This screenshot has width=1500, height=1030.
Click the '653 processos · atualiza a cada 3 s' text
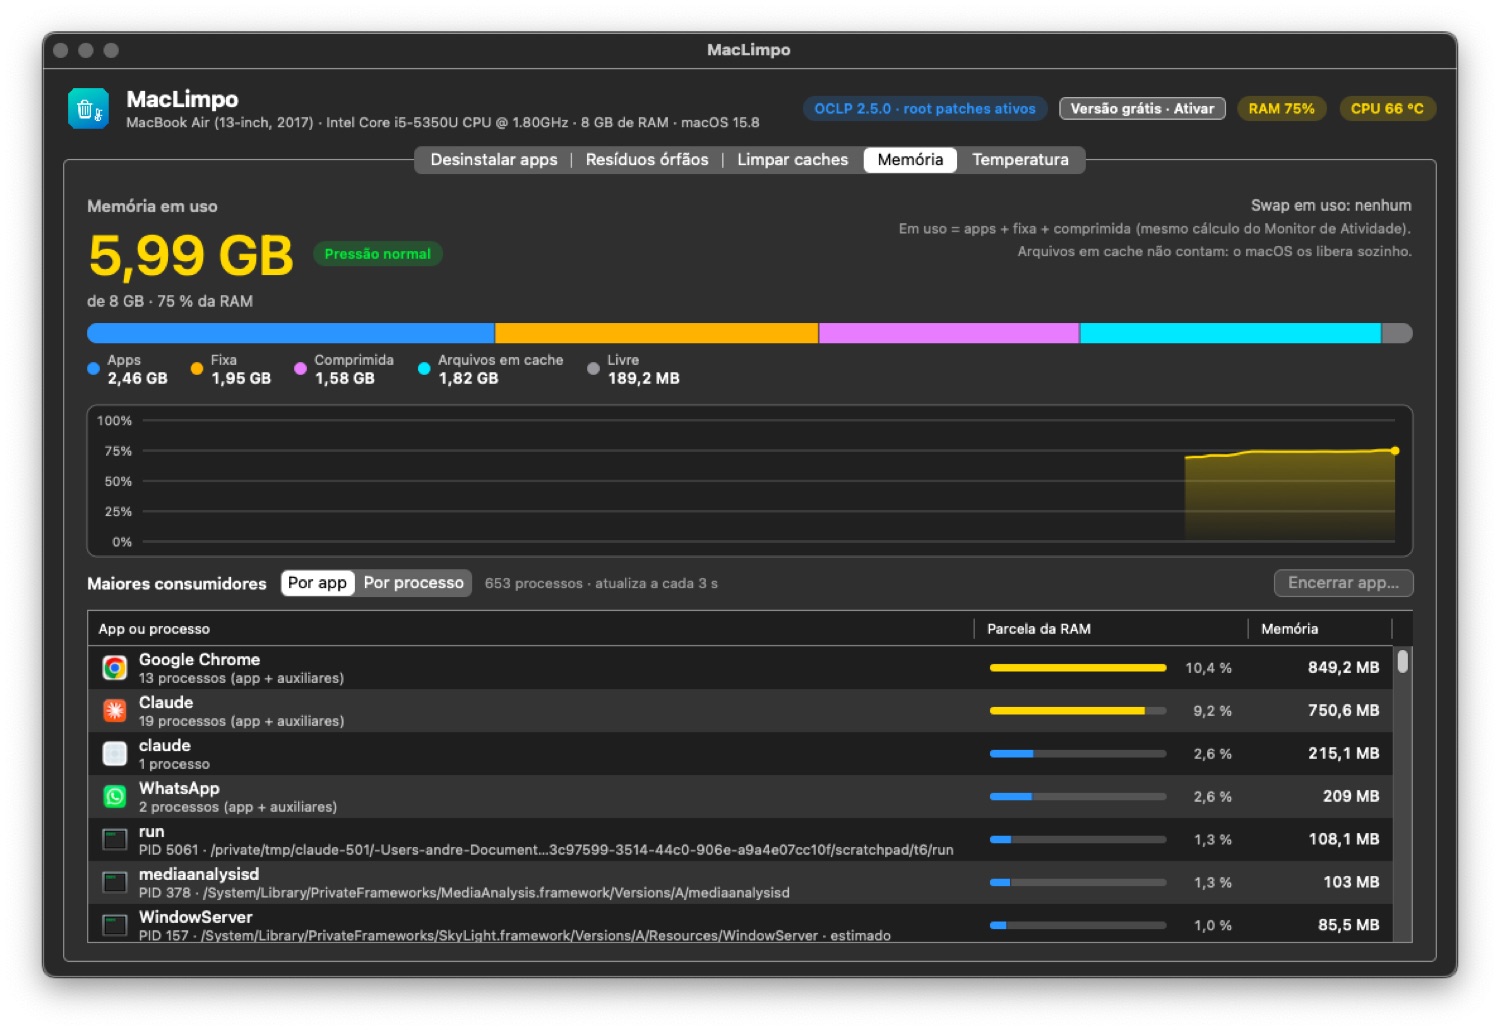click(601, 584)
